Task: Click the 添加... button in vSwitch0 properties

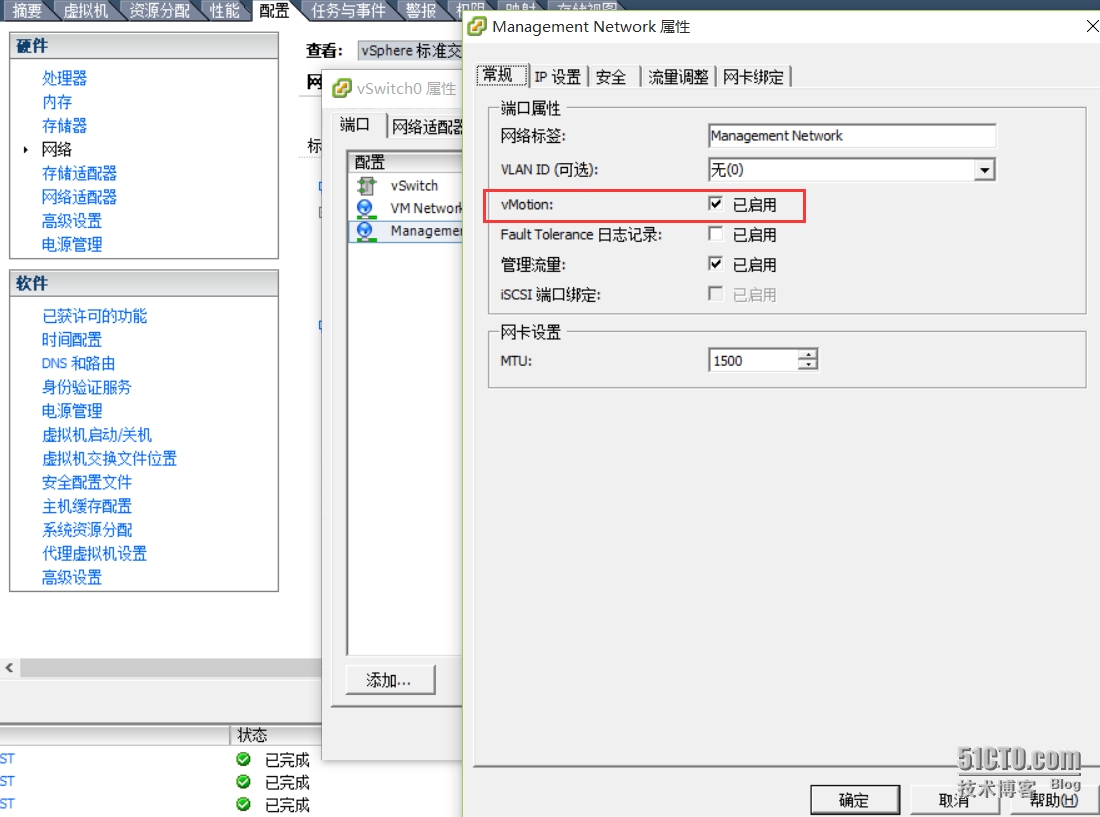Action: tap(389, 680)
